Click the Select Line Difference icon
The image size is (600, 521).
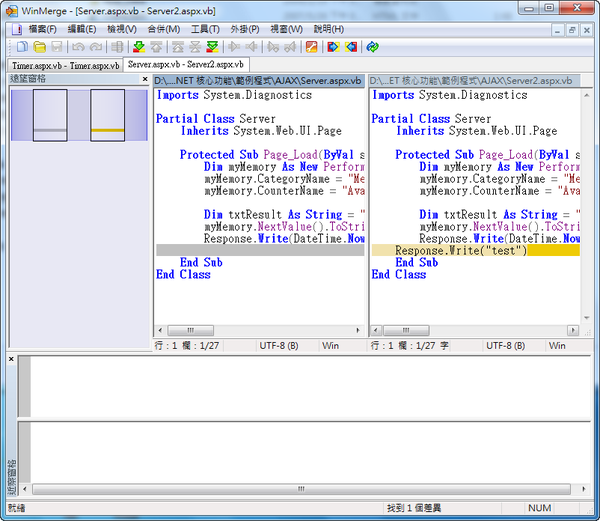pos(117,47)
